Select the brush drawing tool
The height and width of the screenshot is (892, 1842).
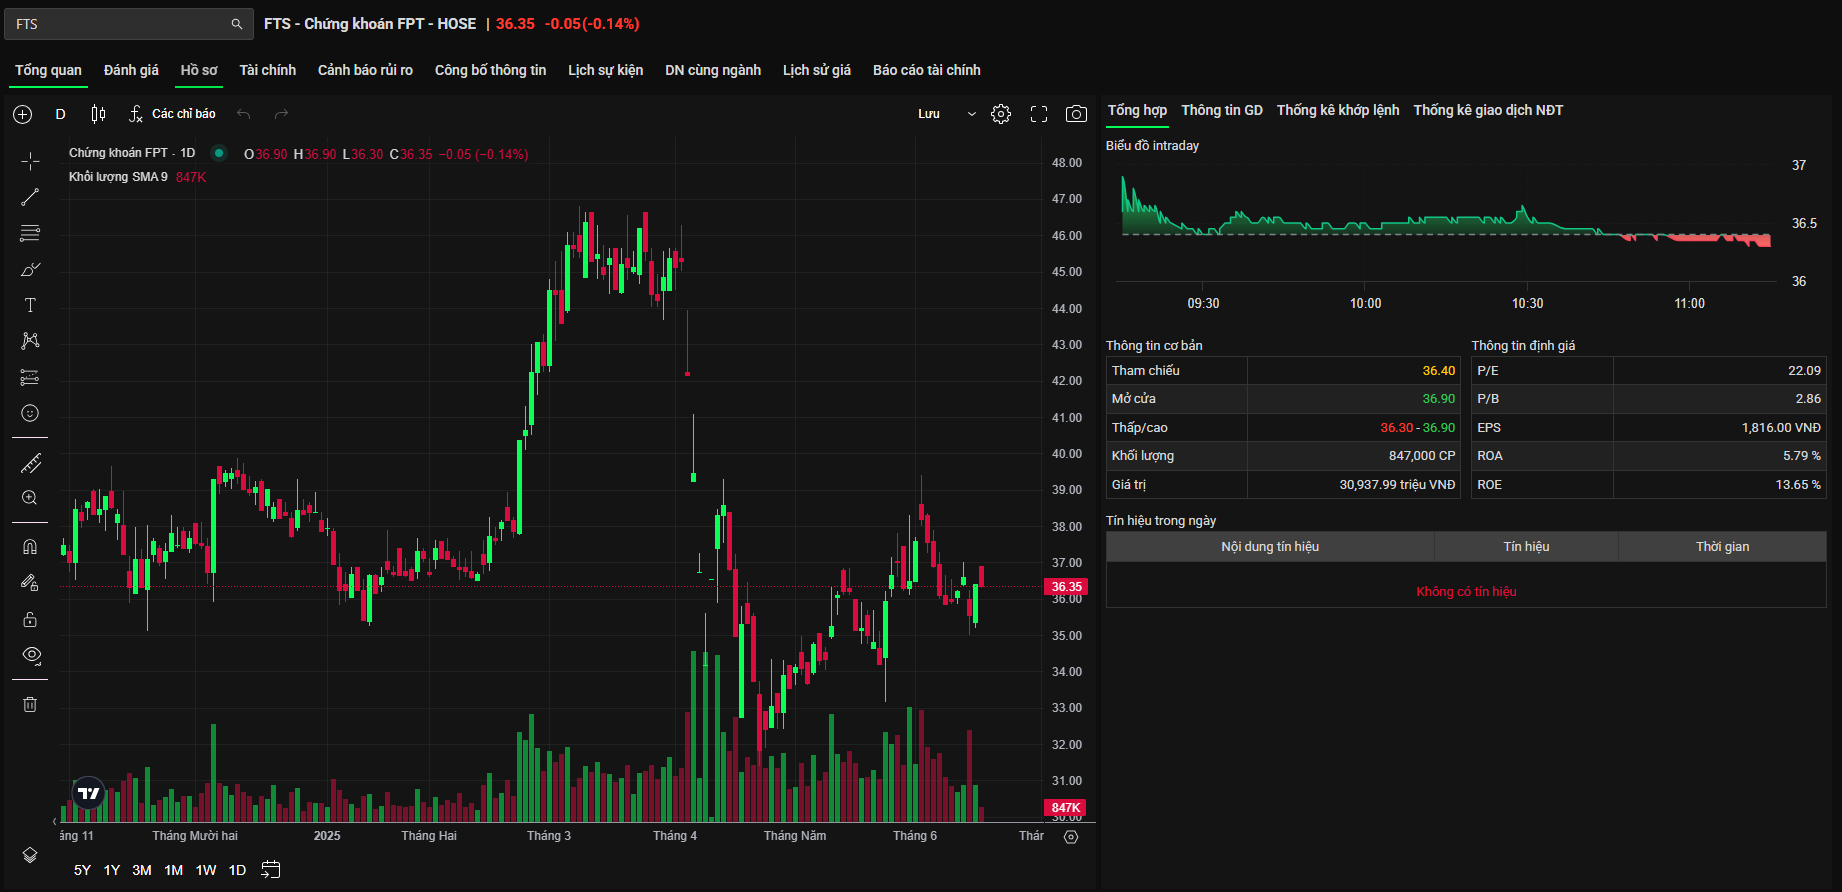tap(30, 269)
